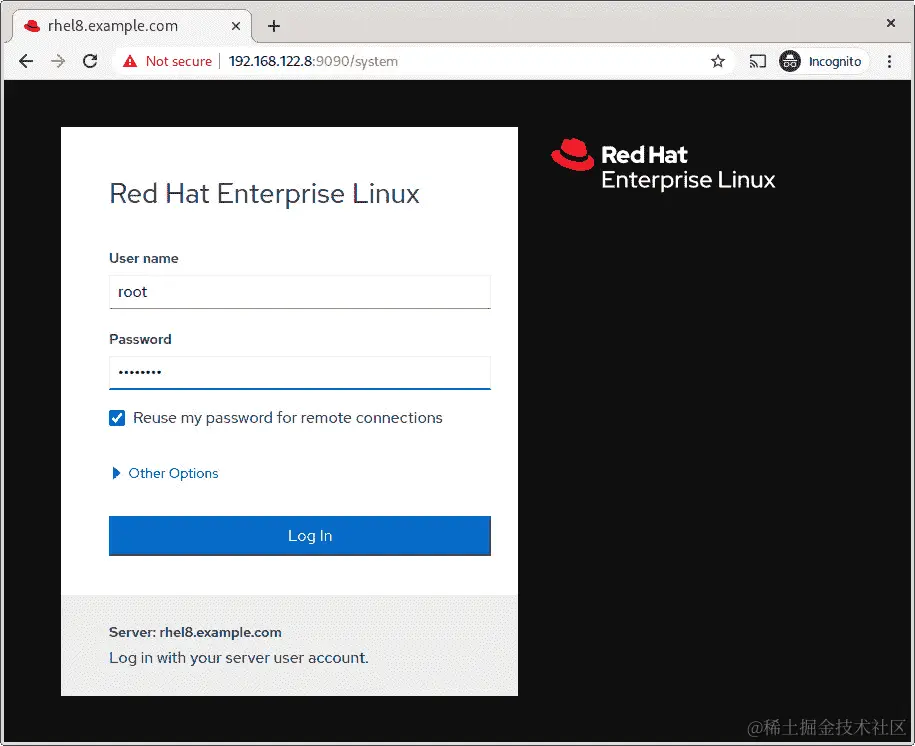Click the browser forward arrow
This screenshot has width=915, height=746.
(x=58, y=61)
